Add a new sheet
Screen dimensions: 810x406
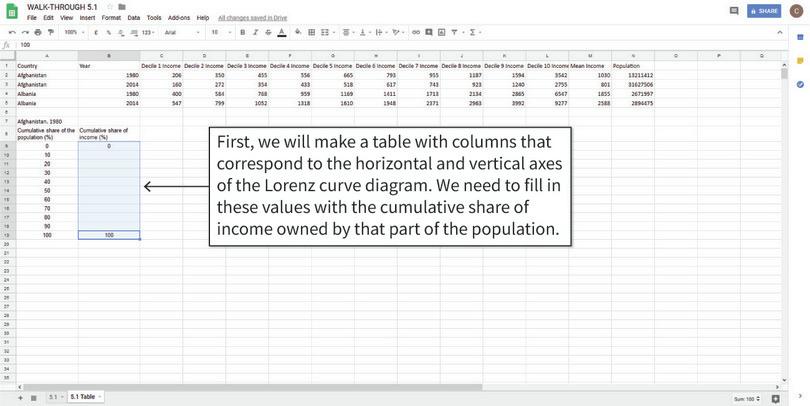(x=20, y=398)
